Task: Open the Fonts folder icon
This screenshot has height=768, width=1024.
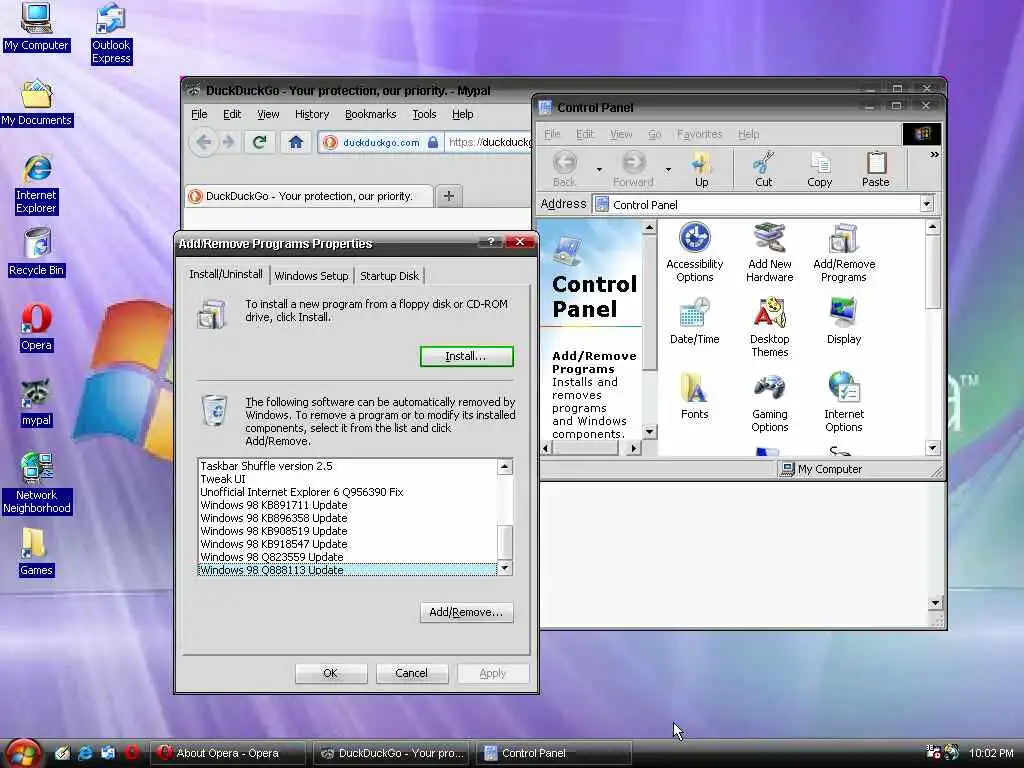Action: [694, 396]
